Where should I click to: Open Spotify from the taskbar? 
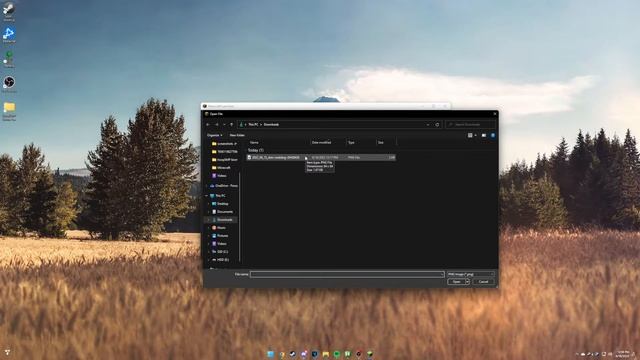click(x=337, y=354)
